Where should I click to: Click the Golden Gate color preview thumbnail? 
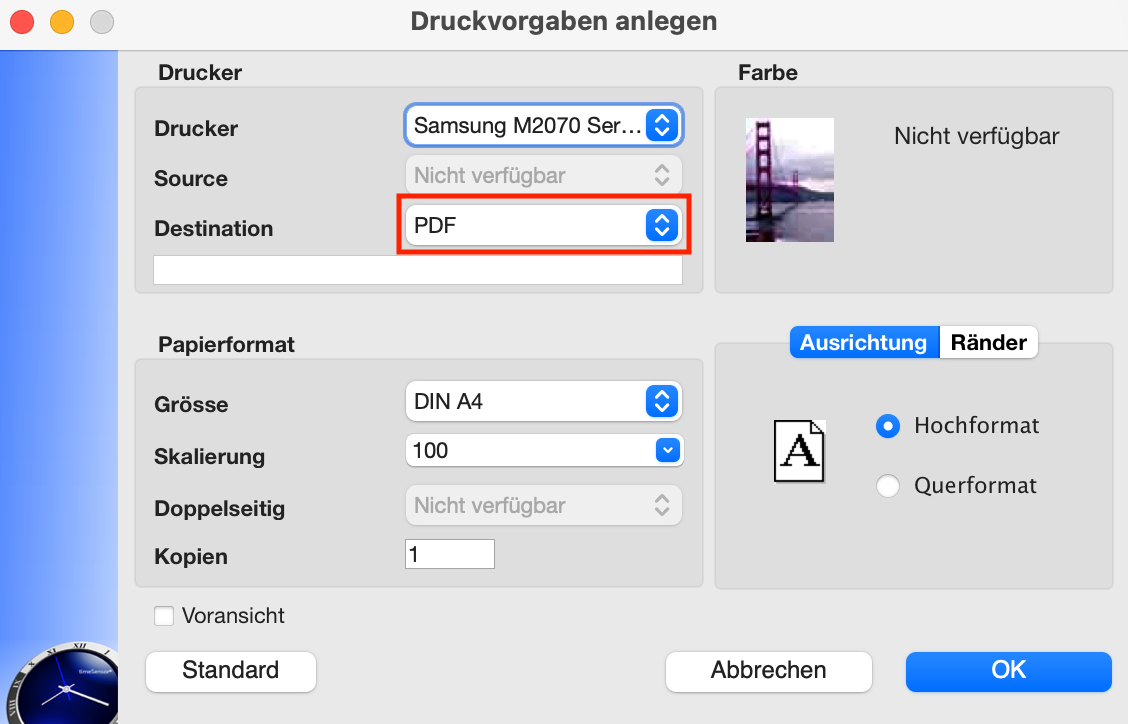coord(789,180)
